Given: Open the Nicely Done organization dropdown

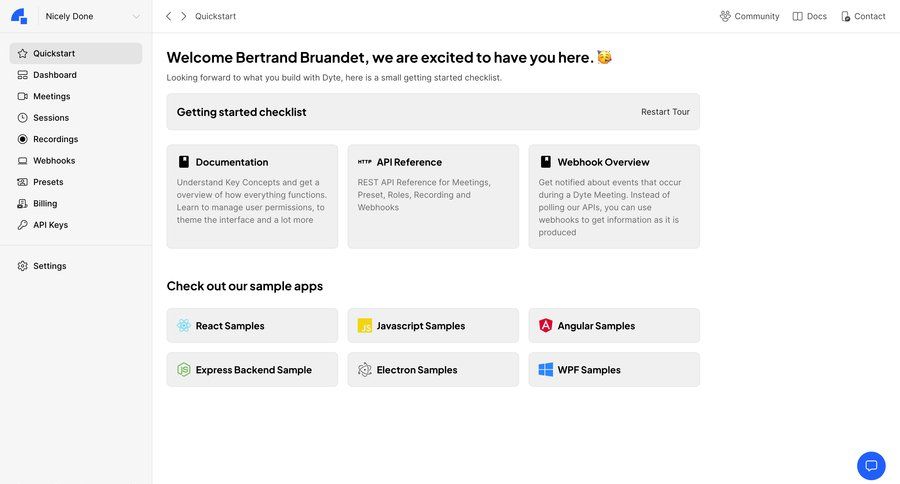Looking at the screenshot, I should (91, 16).
